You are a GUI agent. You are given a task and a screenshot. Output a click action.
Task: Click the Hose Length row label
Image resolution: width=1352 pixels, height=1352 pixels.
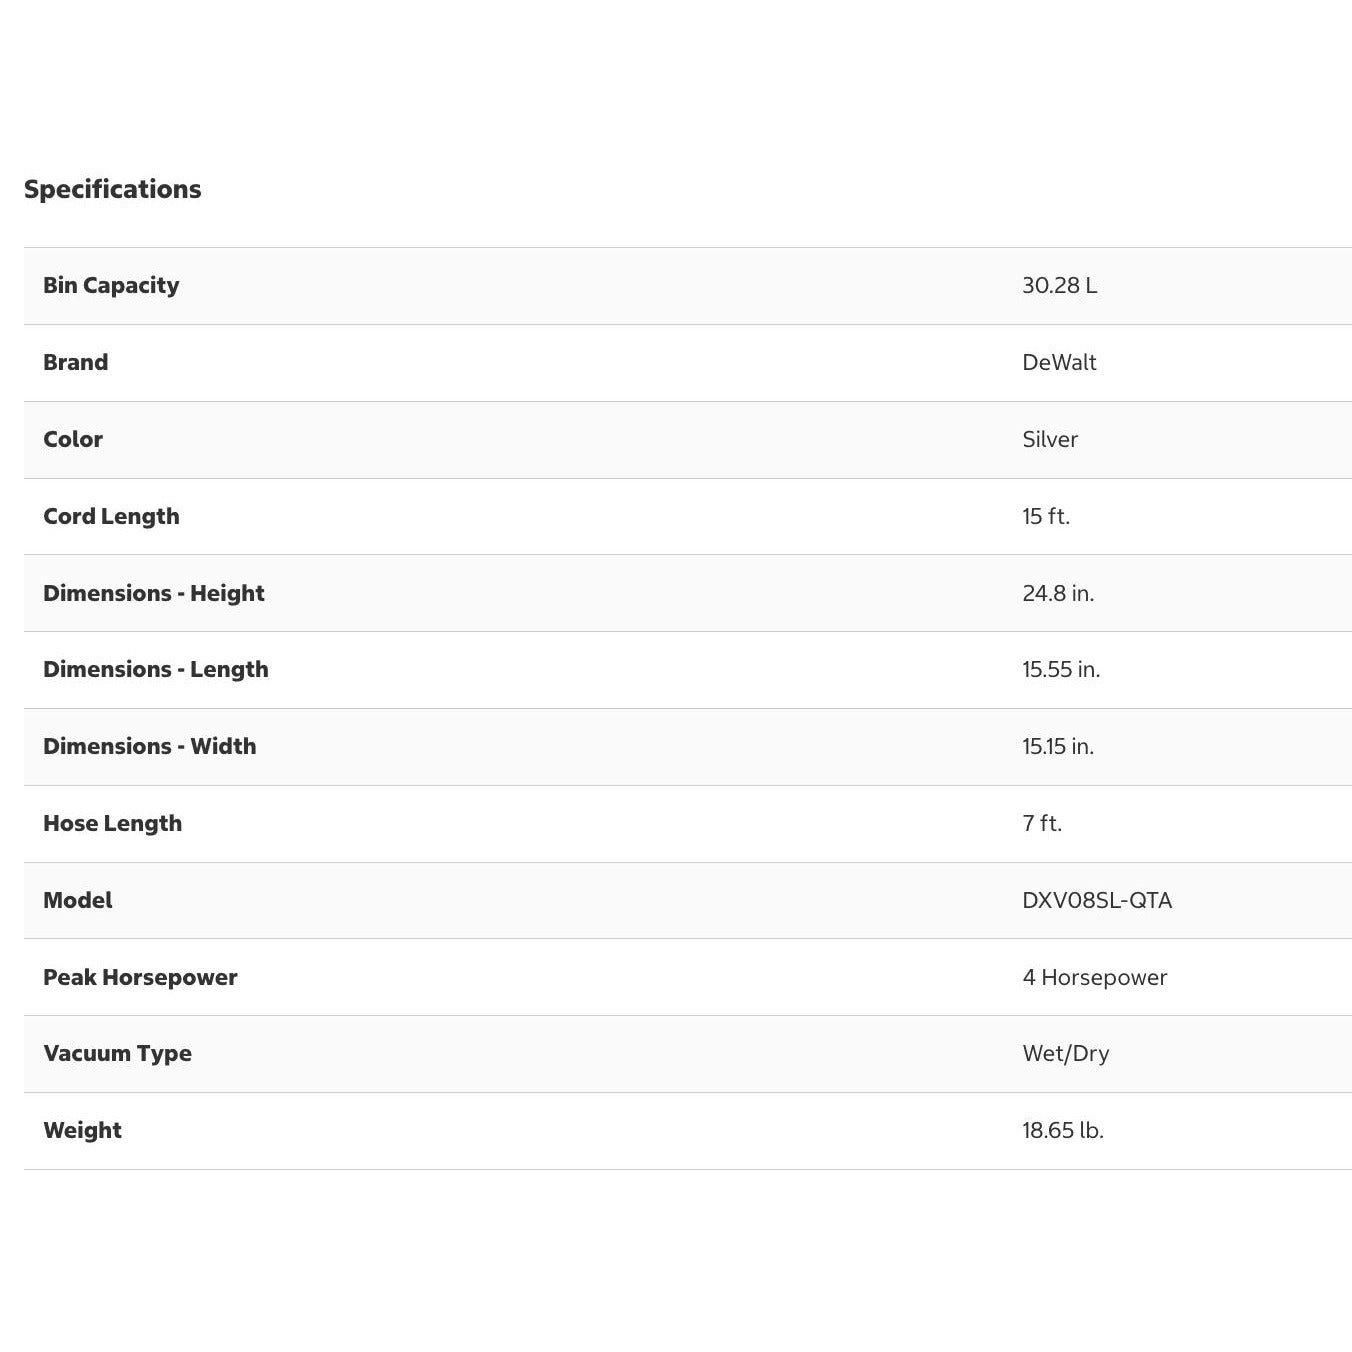tap(112, 823)
